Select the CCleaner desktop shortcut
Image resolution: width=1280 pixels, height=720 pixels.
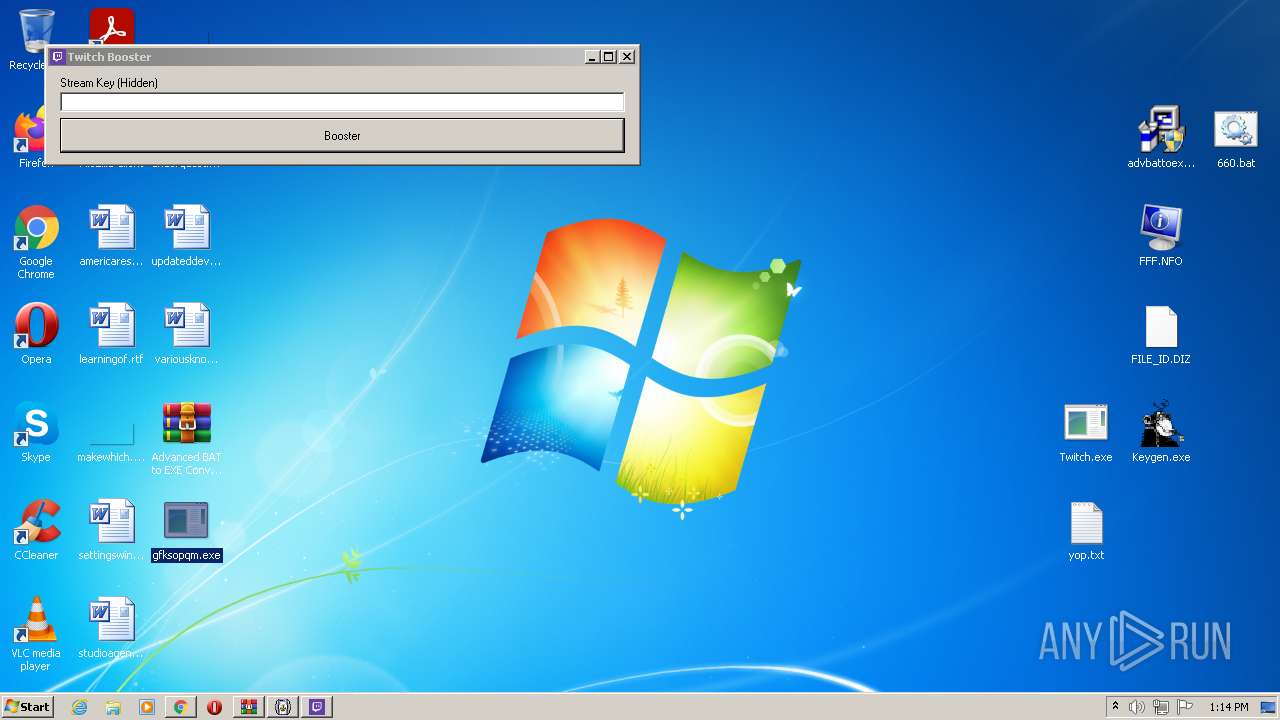36,531
